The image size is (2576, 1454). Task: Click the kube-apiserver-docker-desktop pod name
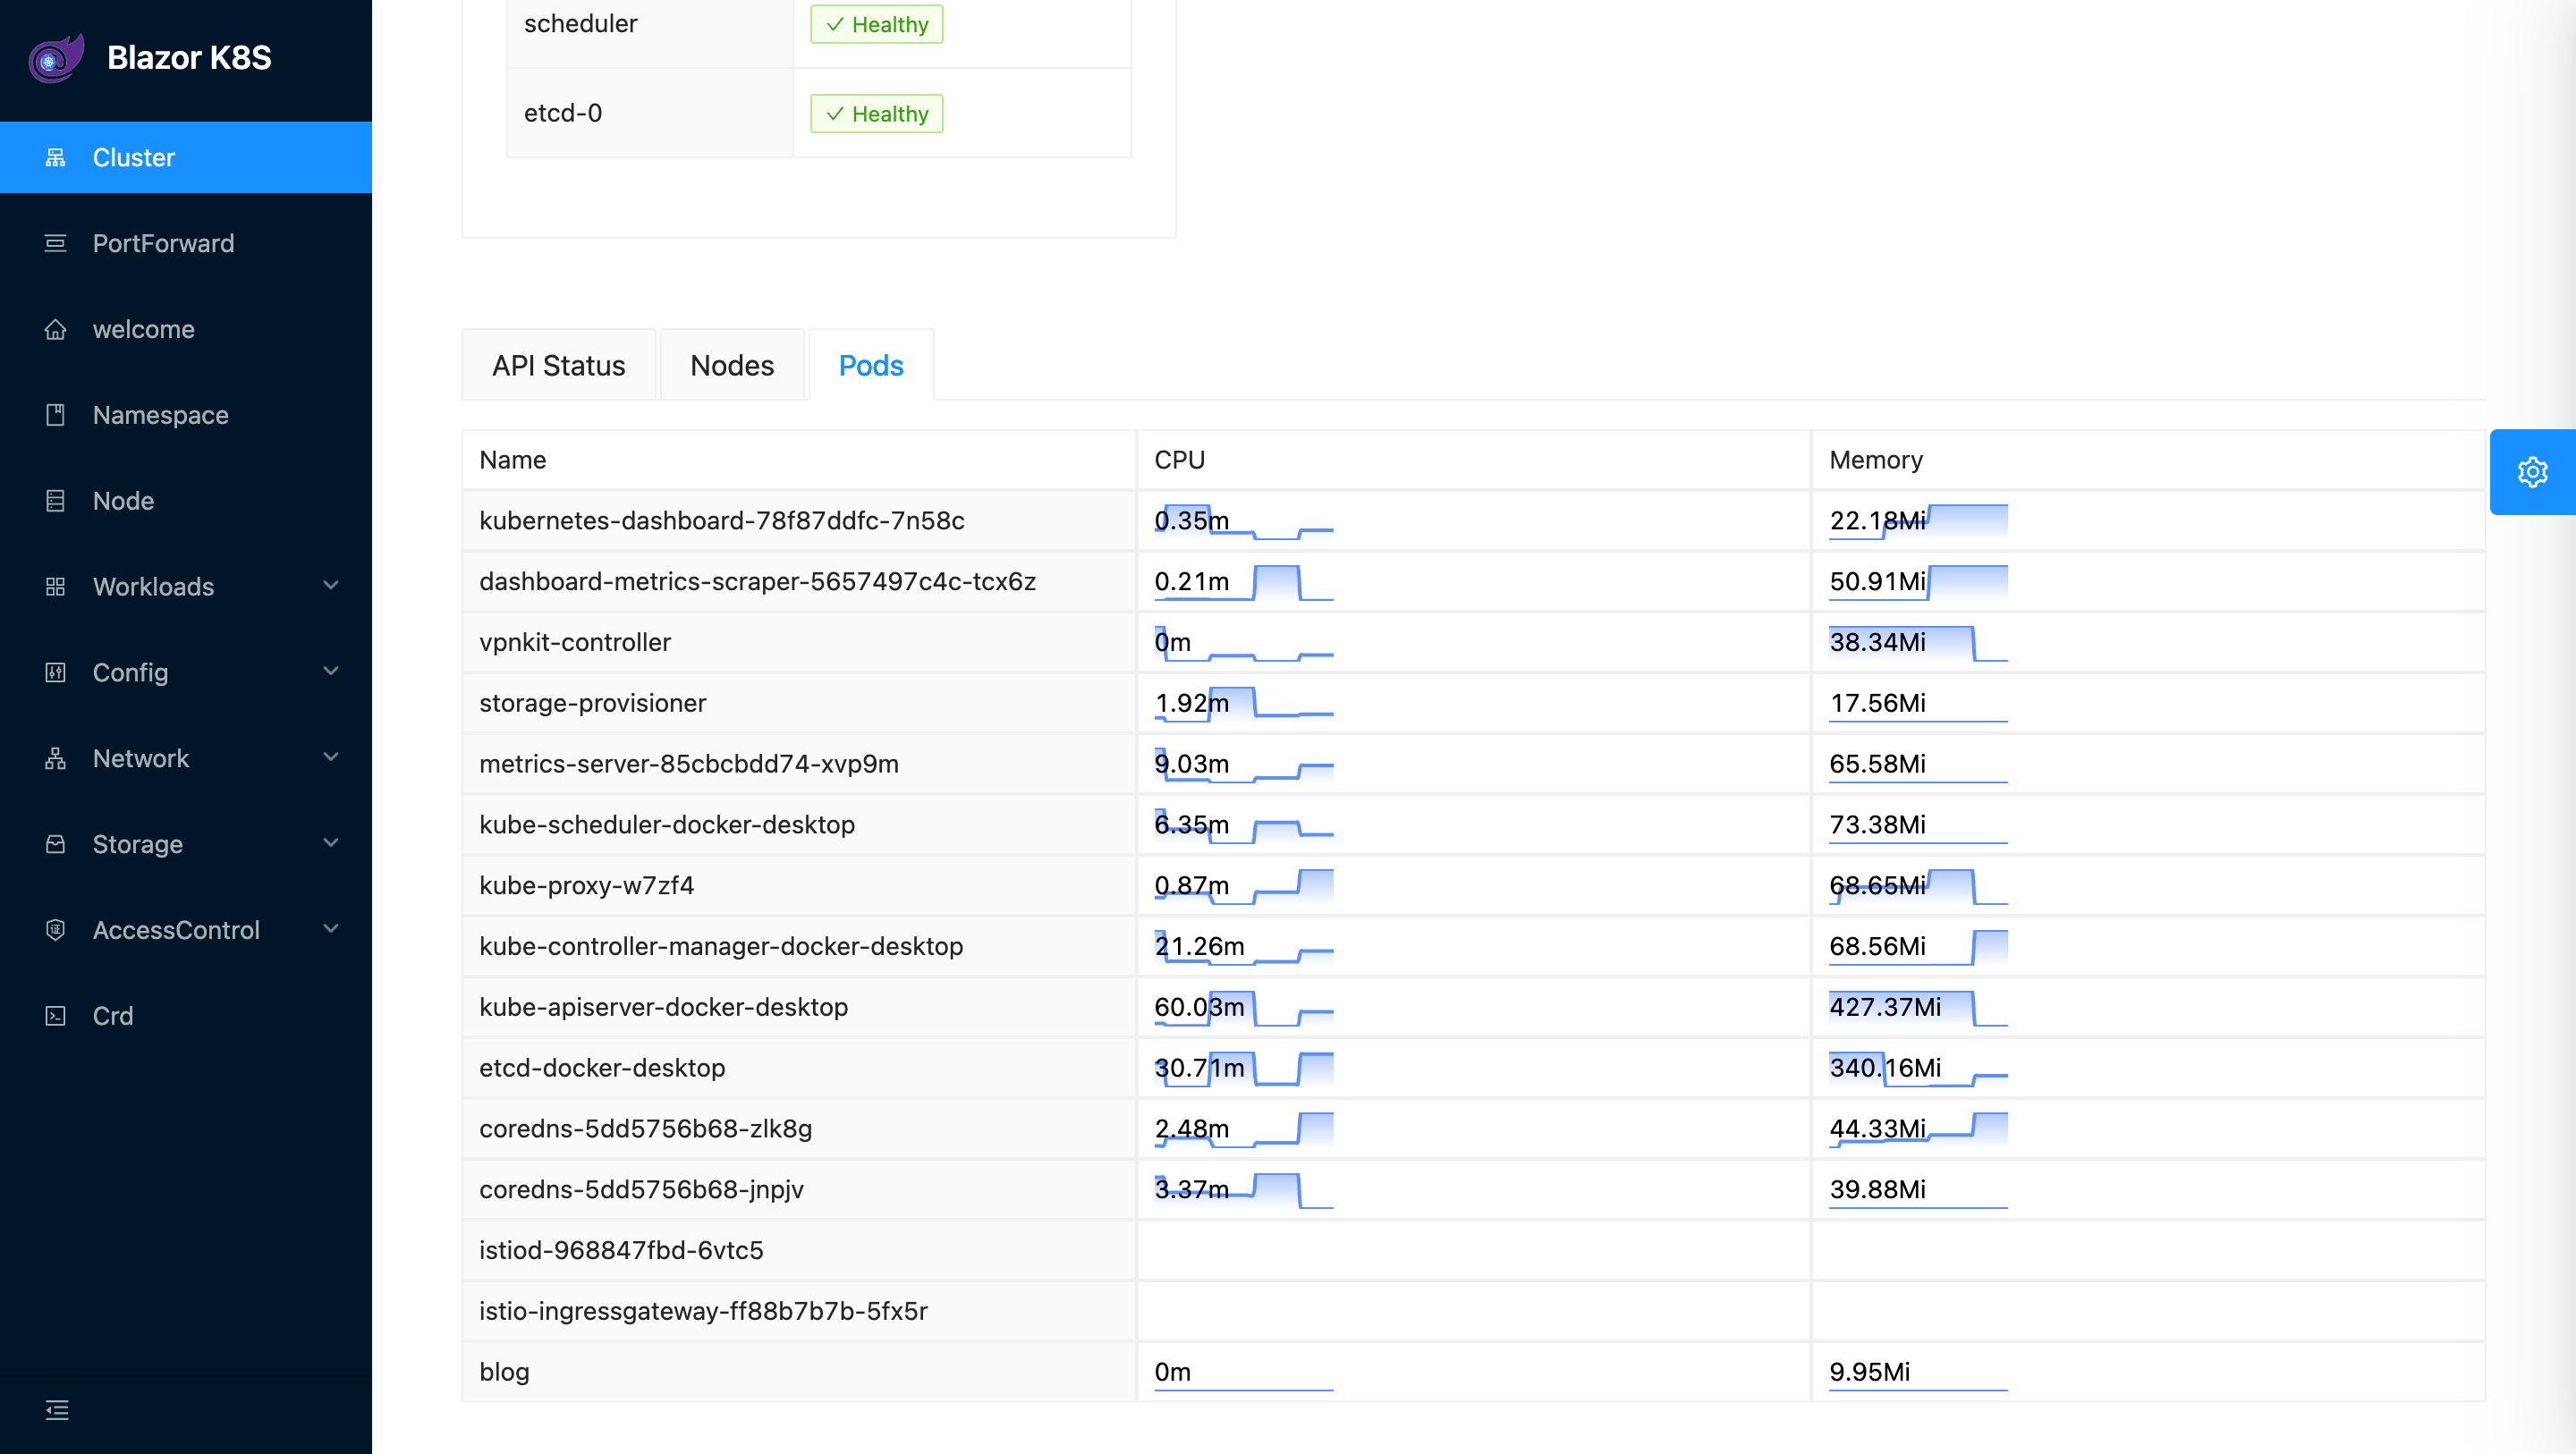[663, 1007]
